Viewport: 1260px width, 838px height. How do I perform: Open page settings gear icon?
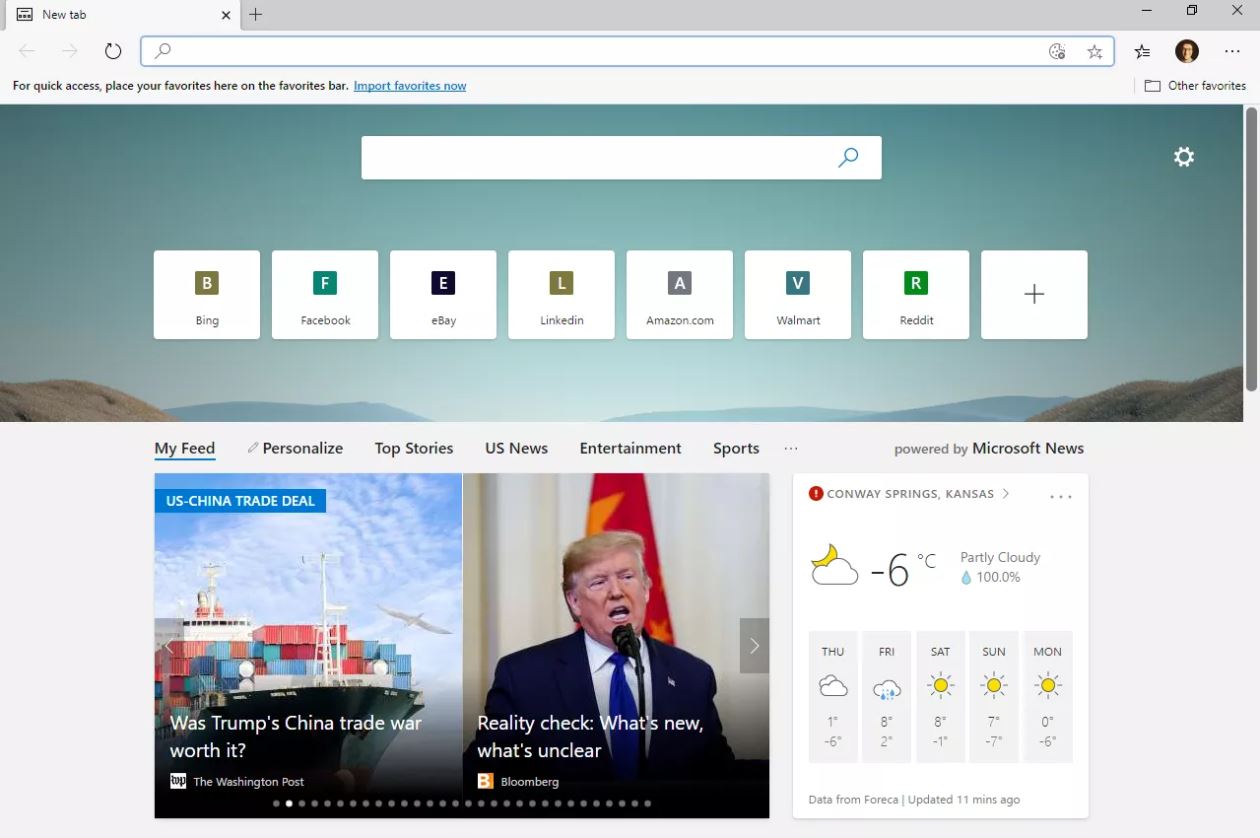coord(1184,157)
